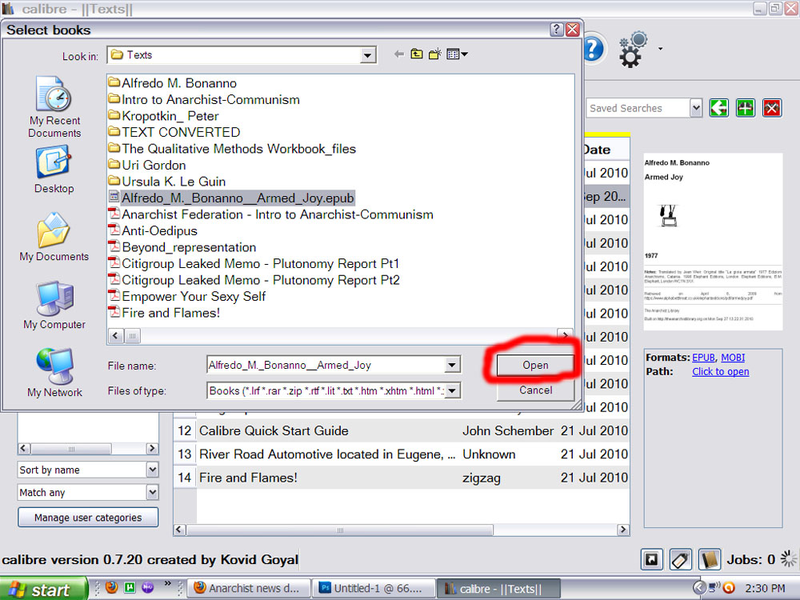800x600 pixels.
Task: Expand the Look in folder dropdown
Action: 367,55
